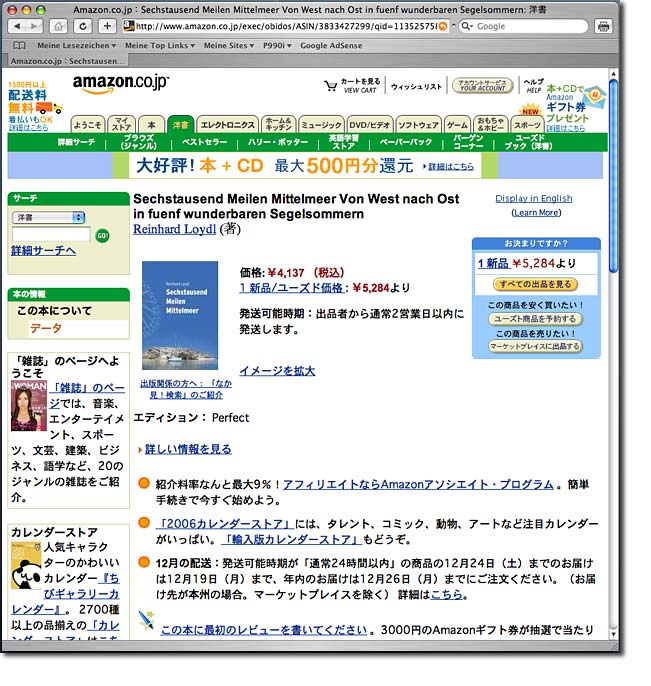Expand the Meine Lesezeichen bookmarks menu
The width and height of the screenshot is (651, 686).
(75, 45)
